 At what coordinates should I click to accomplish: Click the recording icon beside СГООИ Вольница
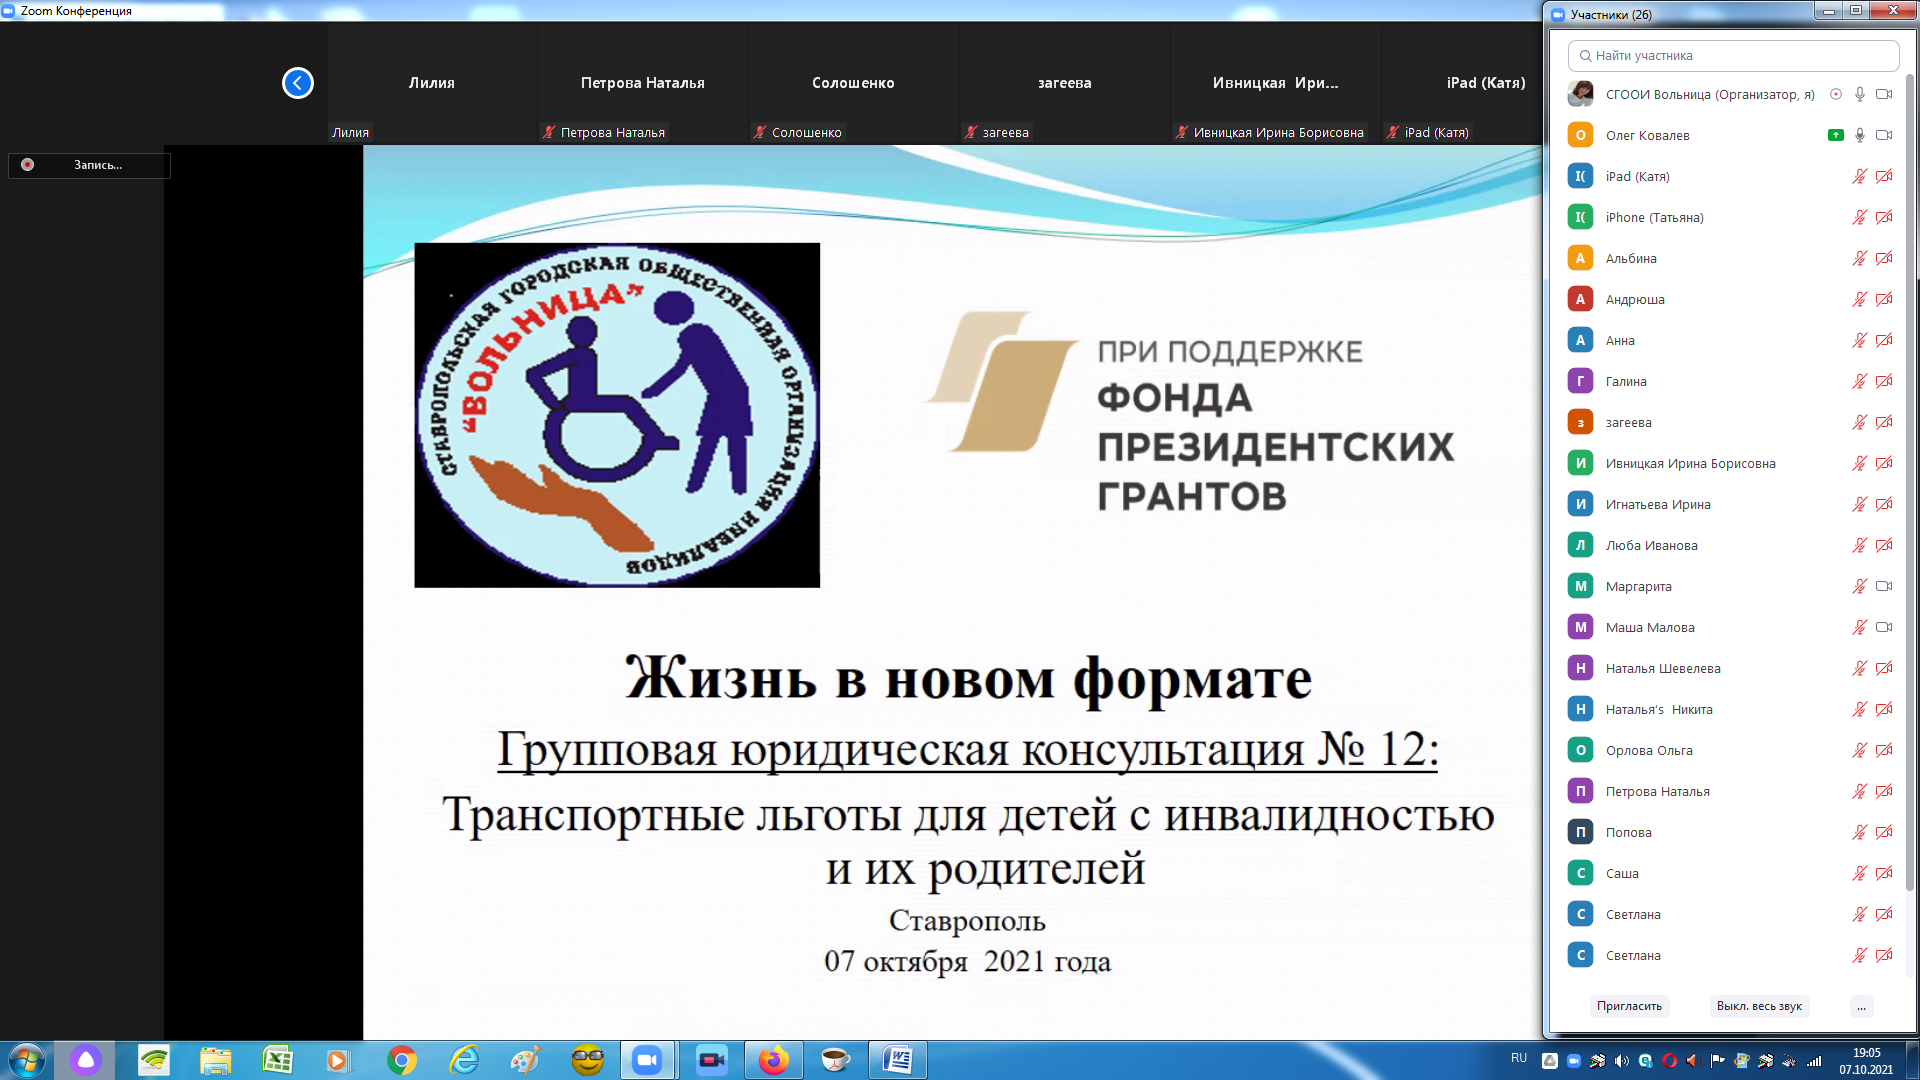[1836, 94]
